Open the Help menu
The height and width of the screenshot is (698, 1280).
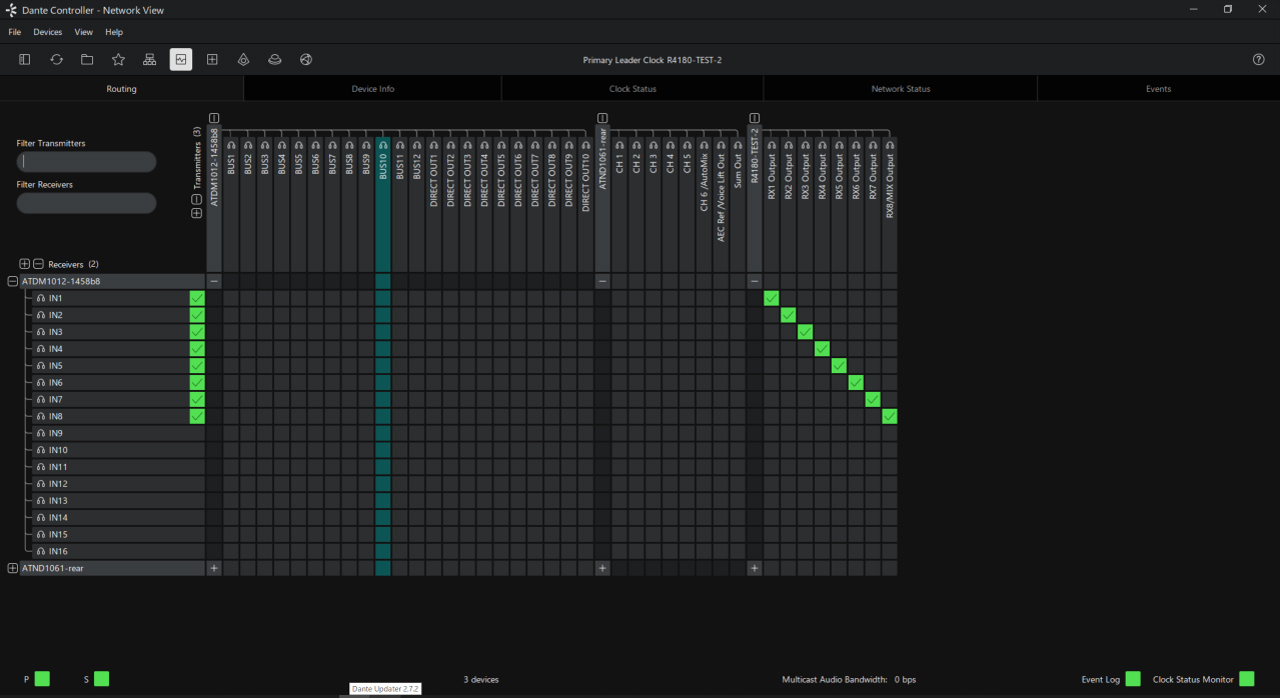pos(114,32)
